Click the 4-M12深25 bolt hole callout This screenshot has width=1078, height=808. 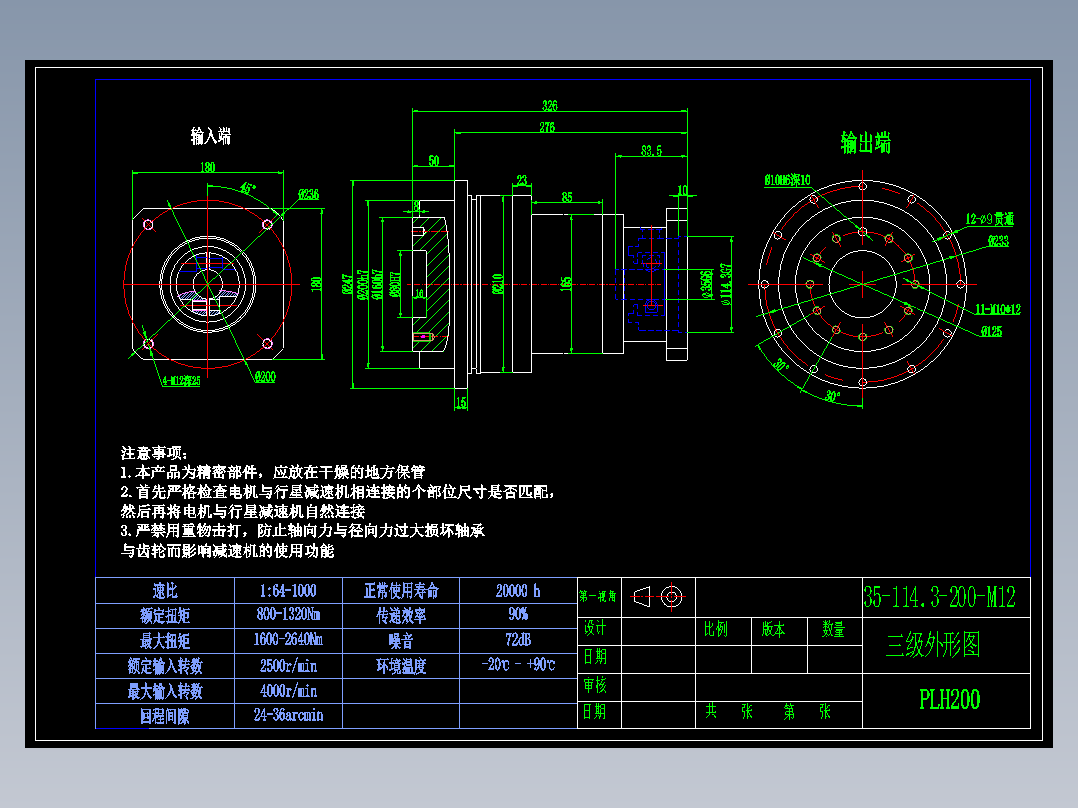[180, 380]
